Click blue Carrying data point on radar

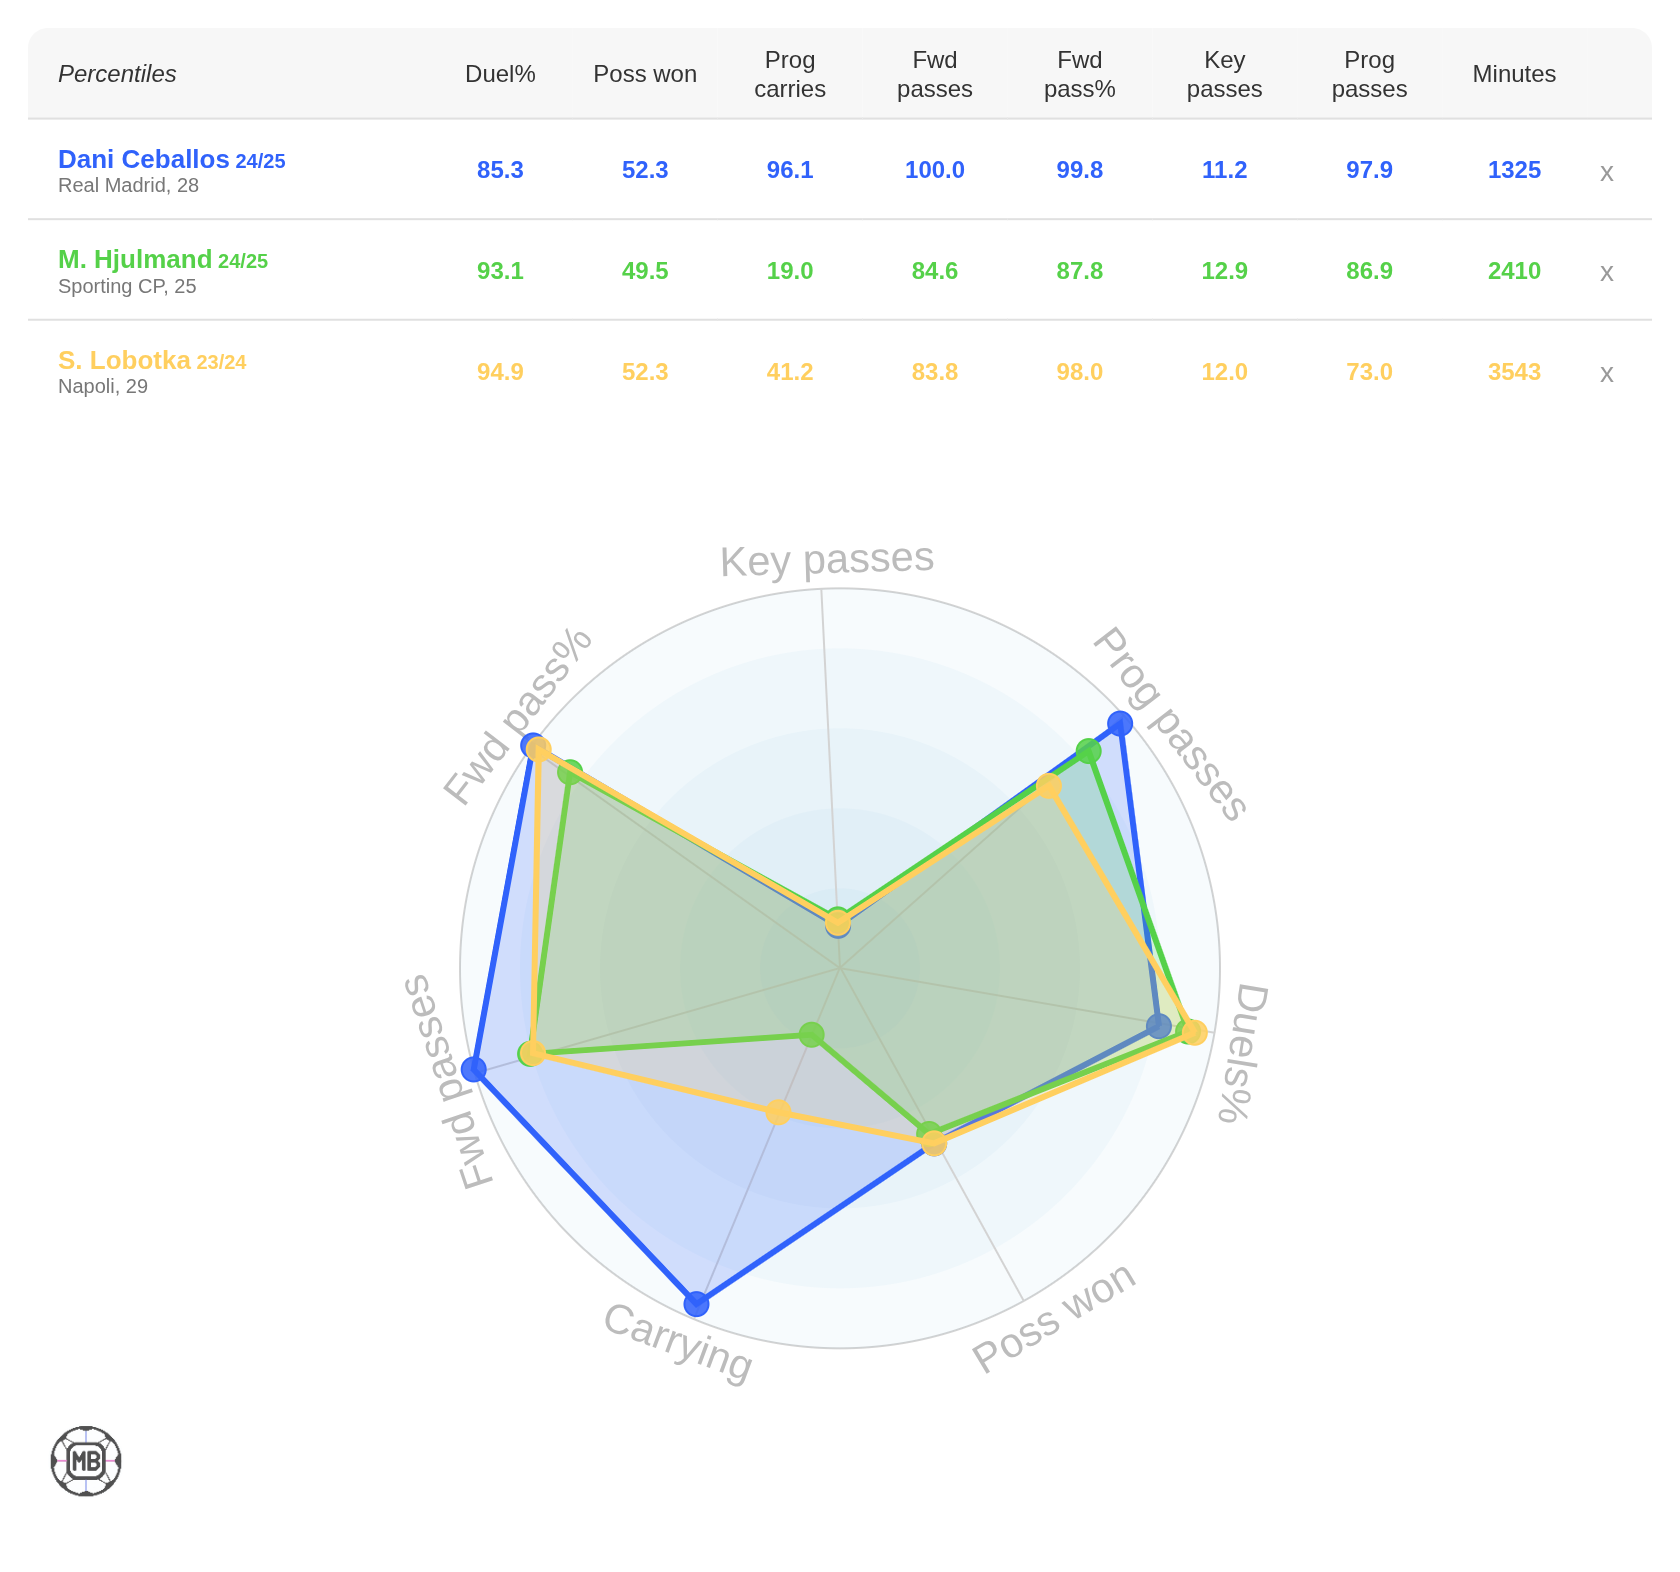pyautogui.click(x=696, y=1303)
